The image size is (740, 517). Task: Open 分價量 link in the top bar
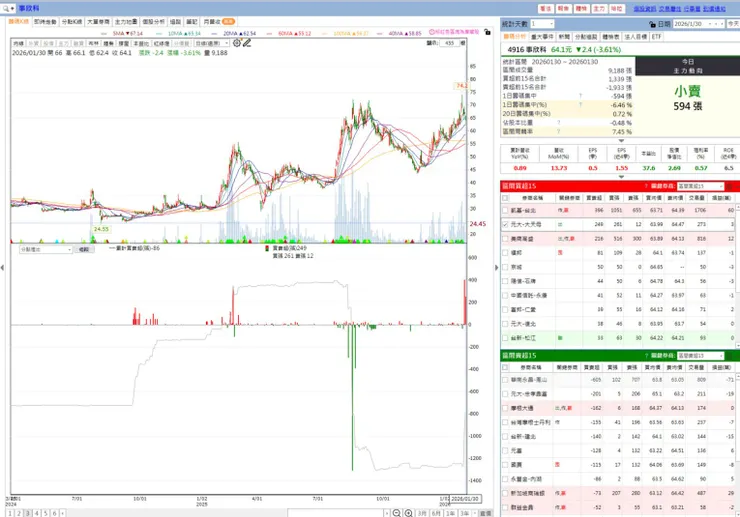[x=692, y=8]
